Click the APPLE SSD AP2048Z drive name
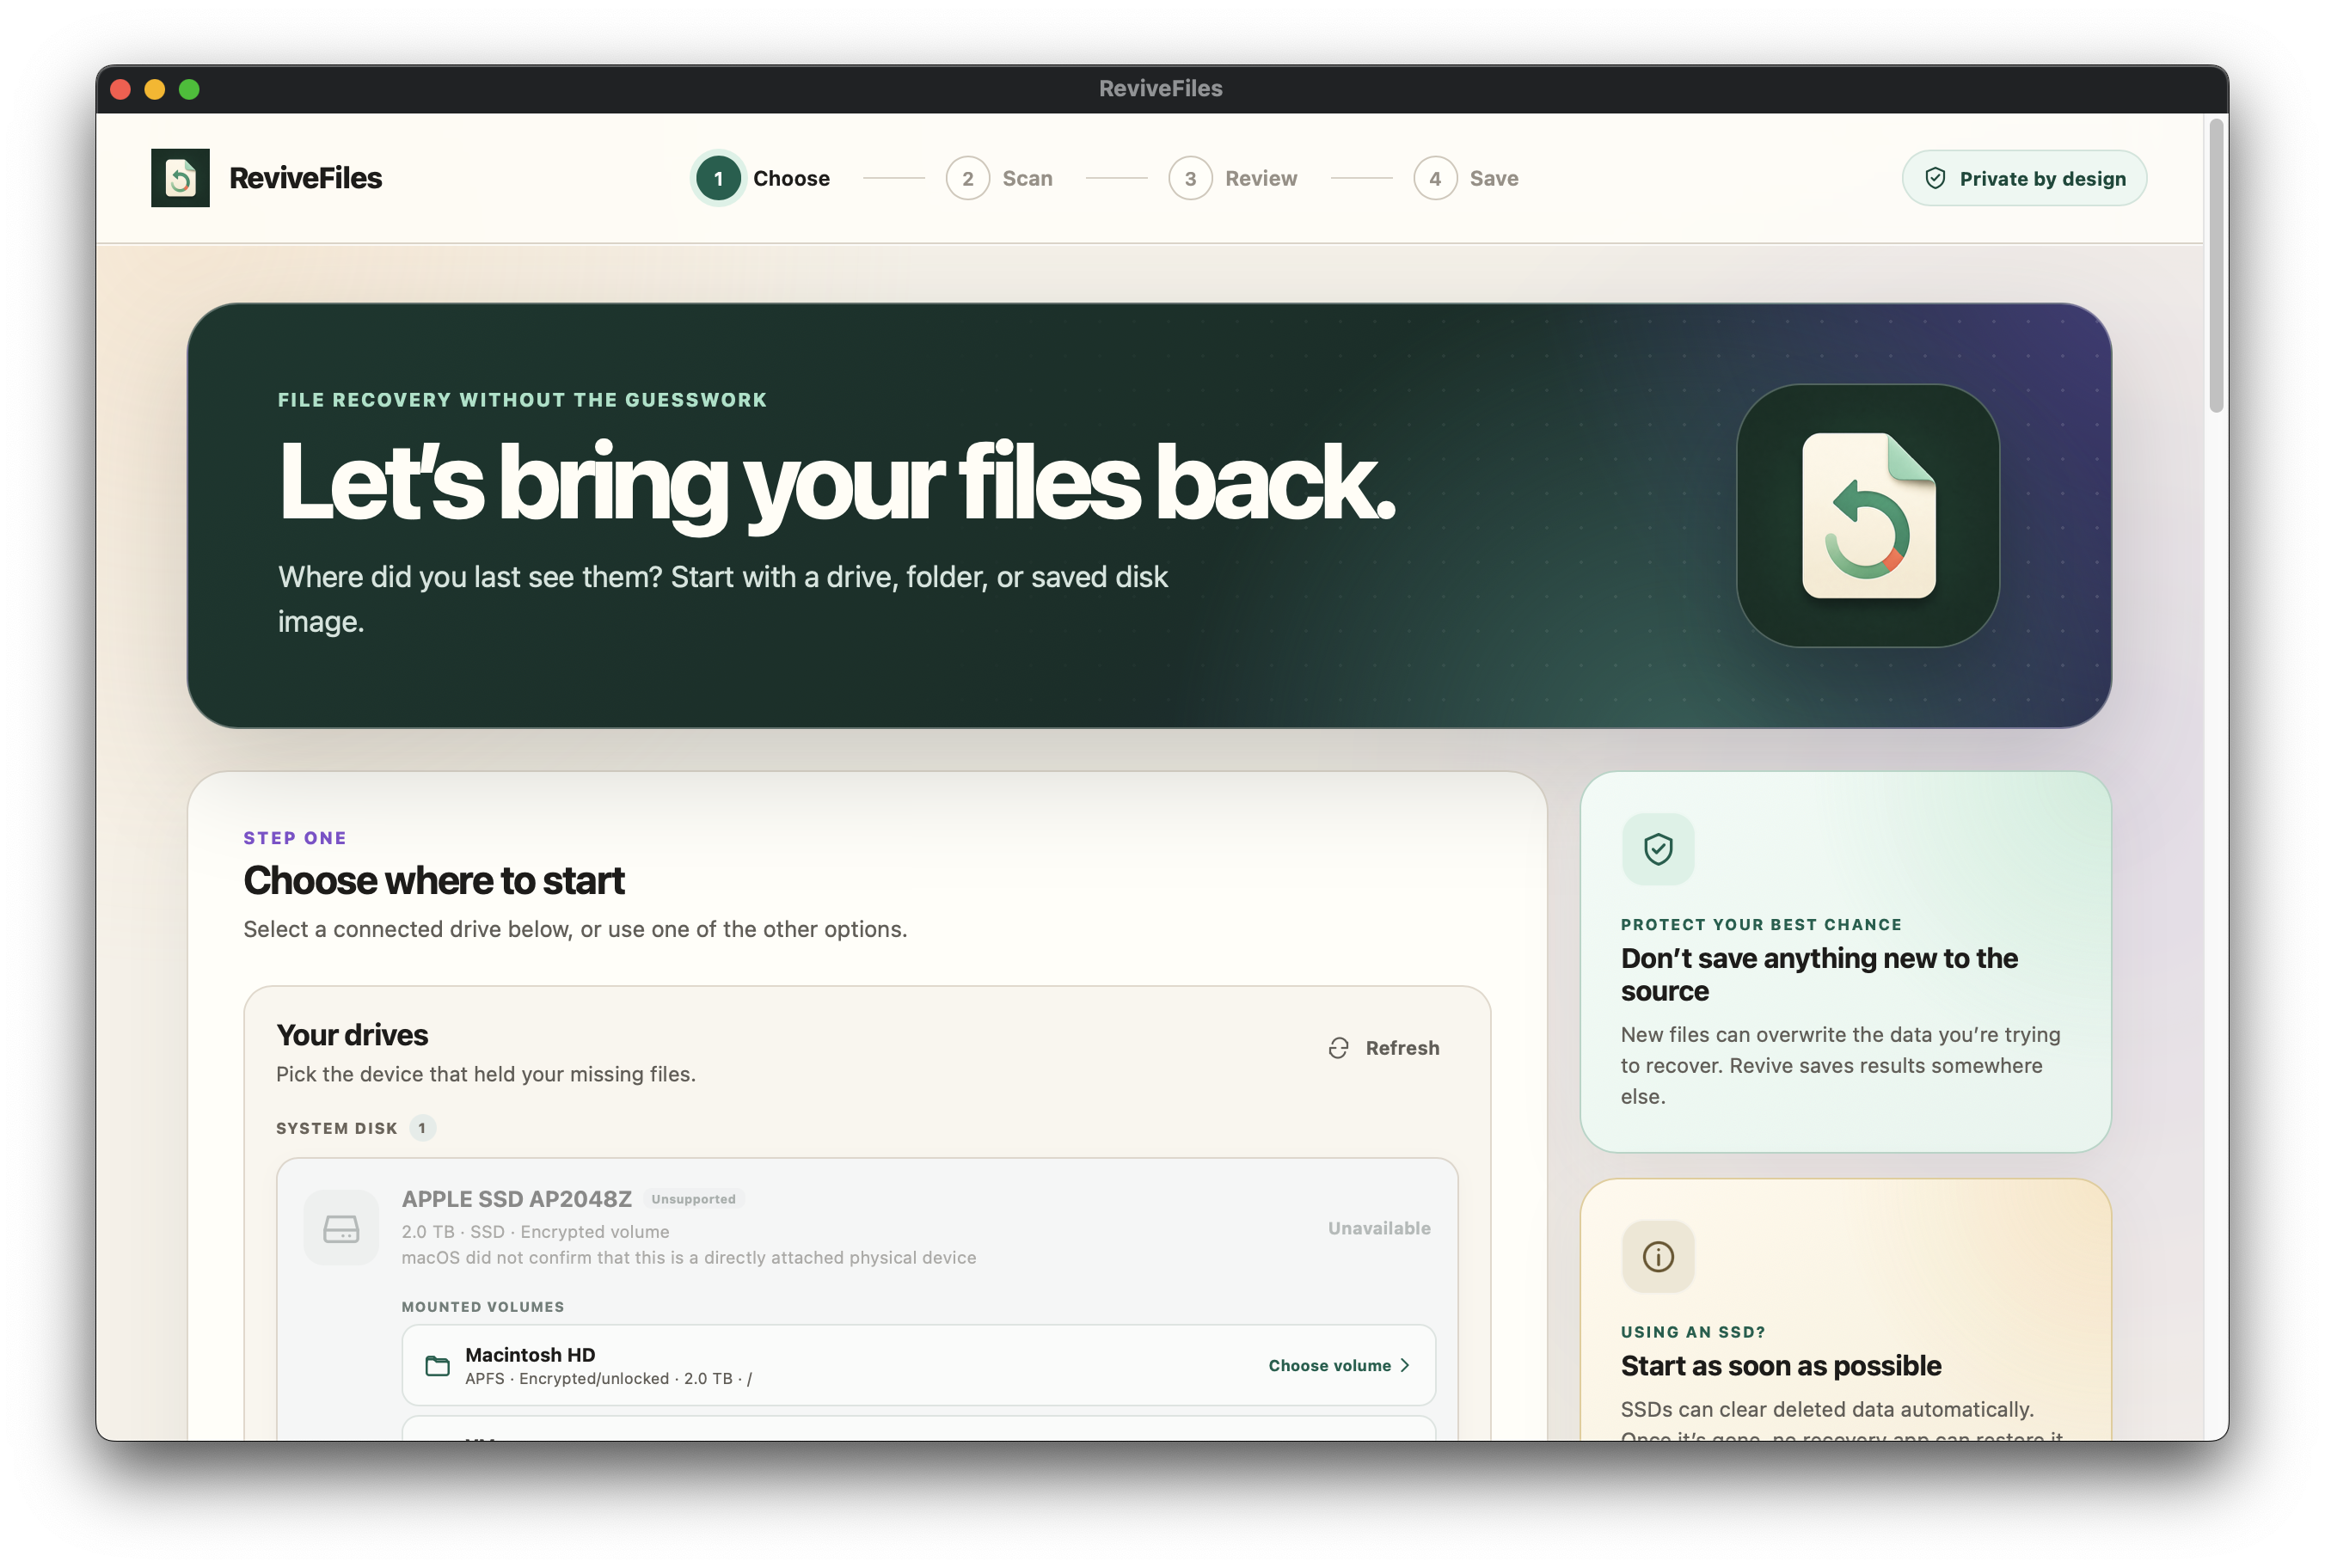2325x1568 pixels. click(516, 1198)
